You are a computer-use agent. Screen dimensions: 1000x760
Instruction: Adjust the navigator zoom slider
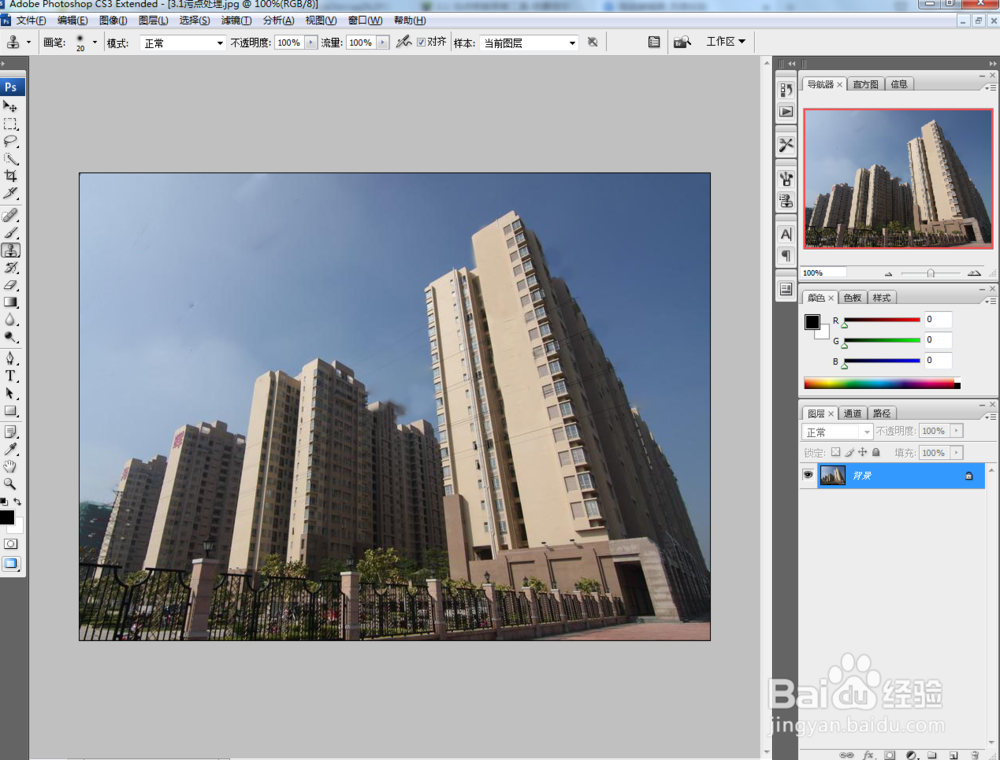pyautogui.click(x=930, y=274)
